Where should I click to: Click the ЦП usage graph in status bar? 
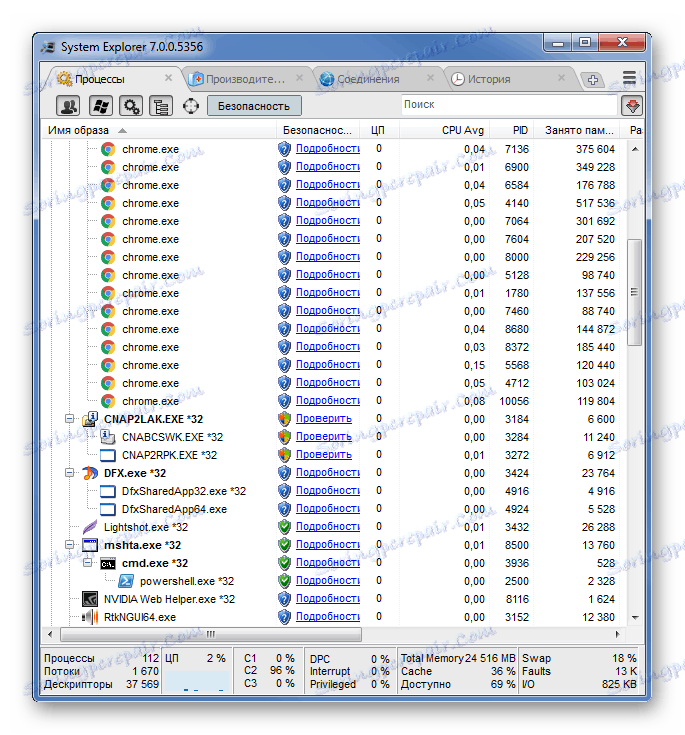pos(196,682)
